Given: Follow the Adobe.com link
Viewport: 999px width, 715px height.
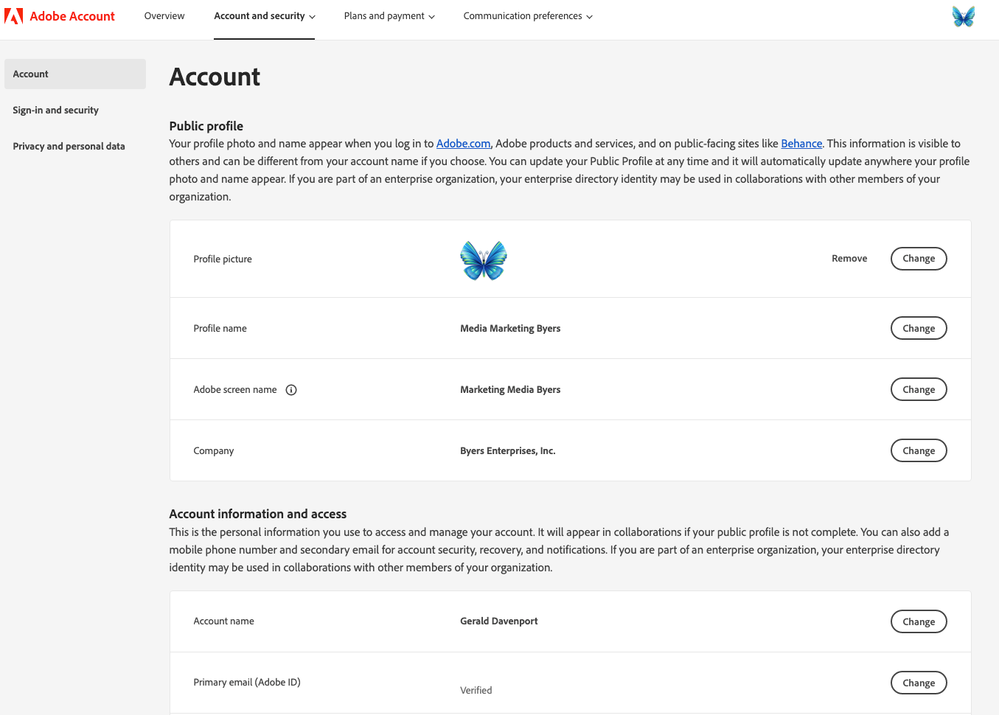Looking at the screenshot, I should 463,143.
